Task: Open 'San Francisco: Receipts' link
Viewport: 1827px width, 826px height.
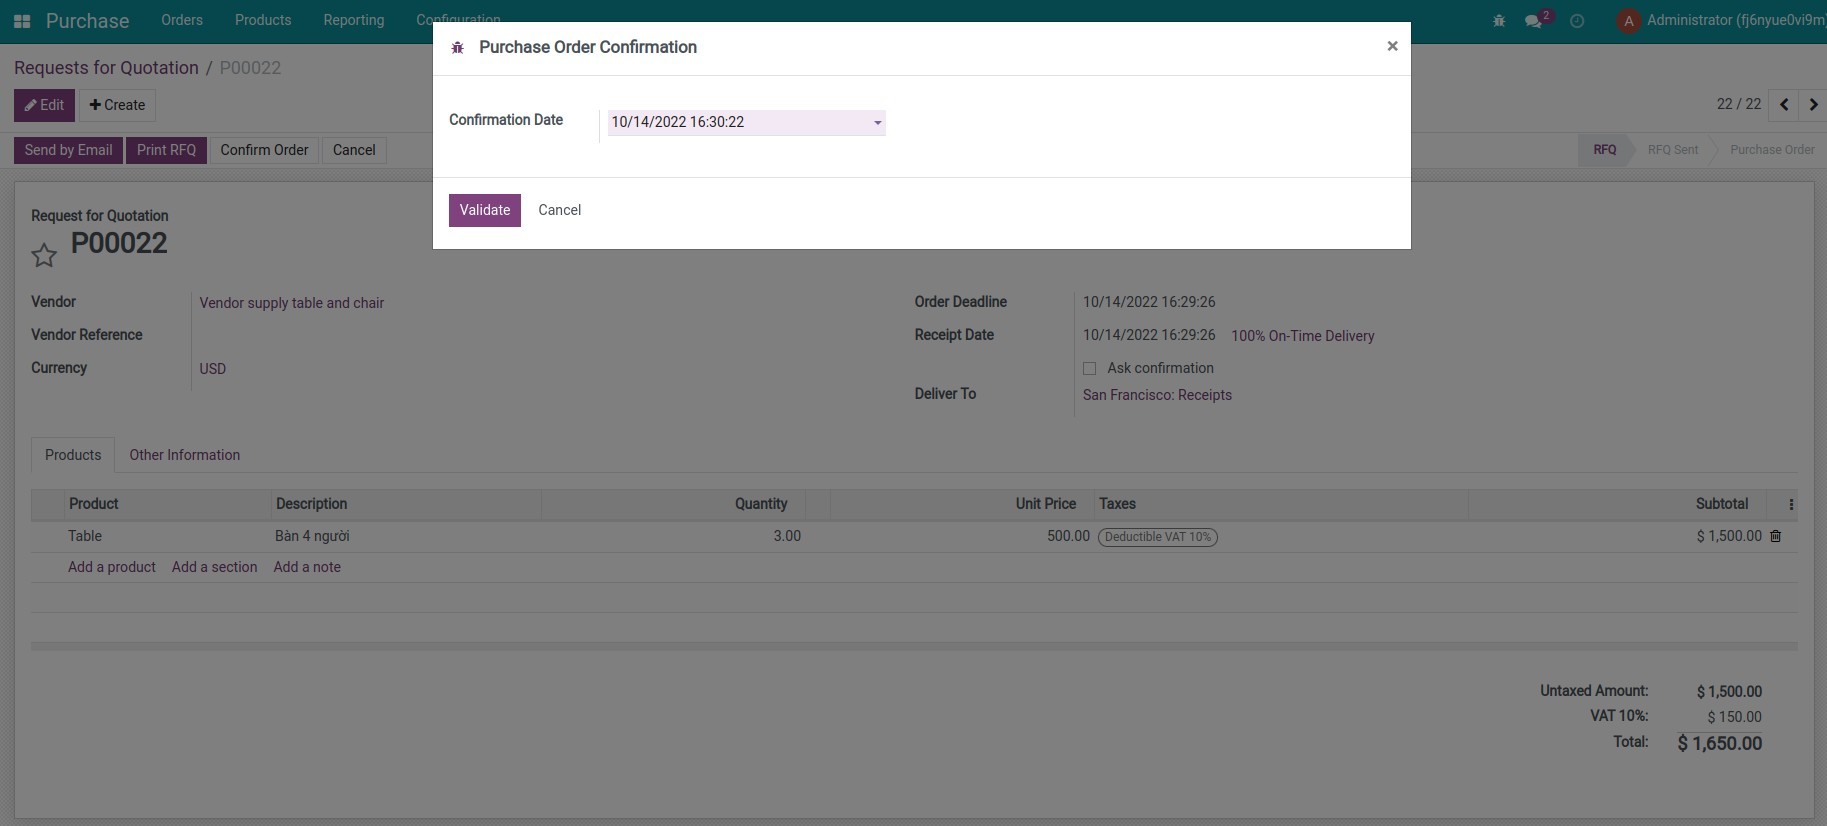Action: (1157, 395)
